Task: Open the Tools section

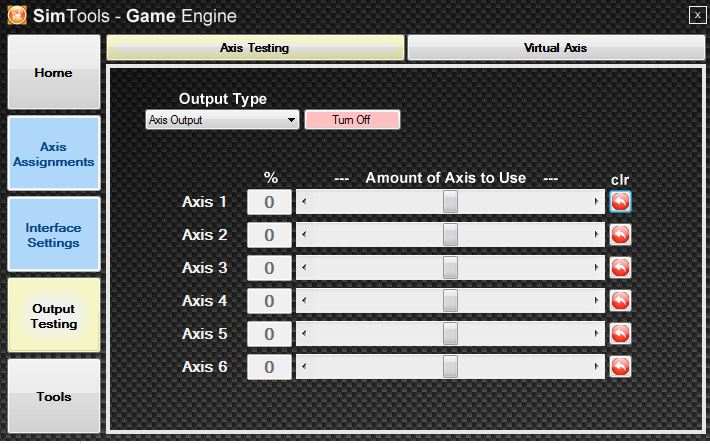Action: point(54,396)
